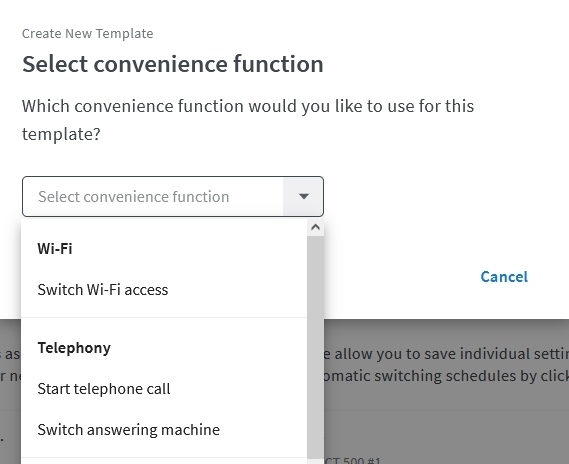Viewport: 569px width, 464px height.
Task: Click the partially visible 'CT 500 #1' entry
Action: (x=353, y=460)
